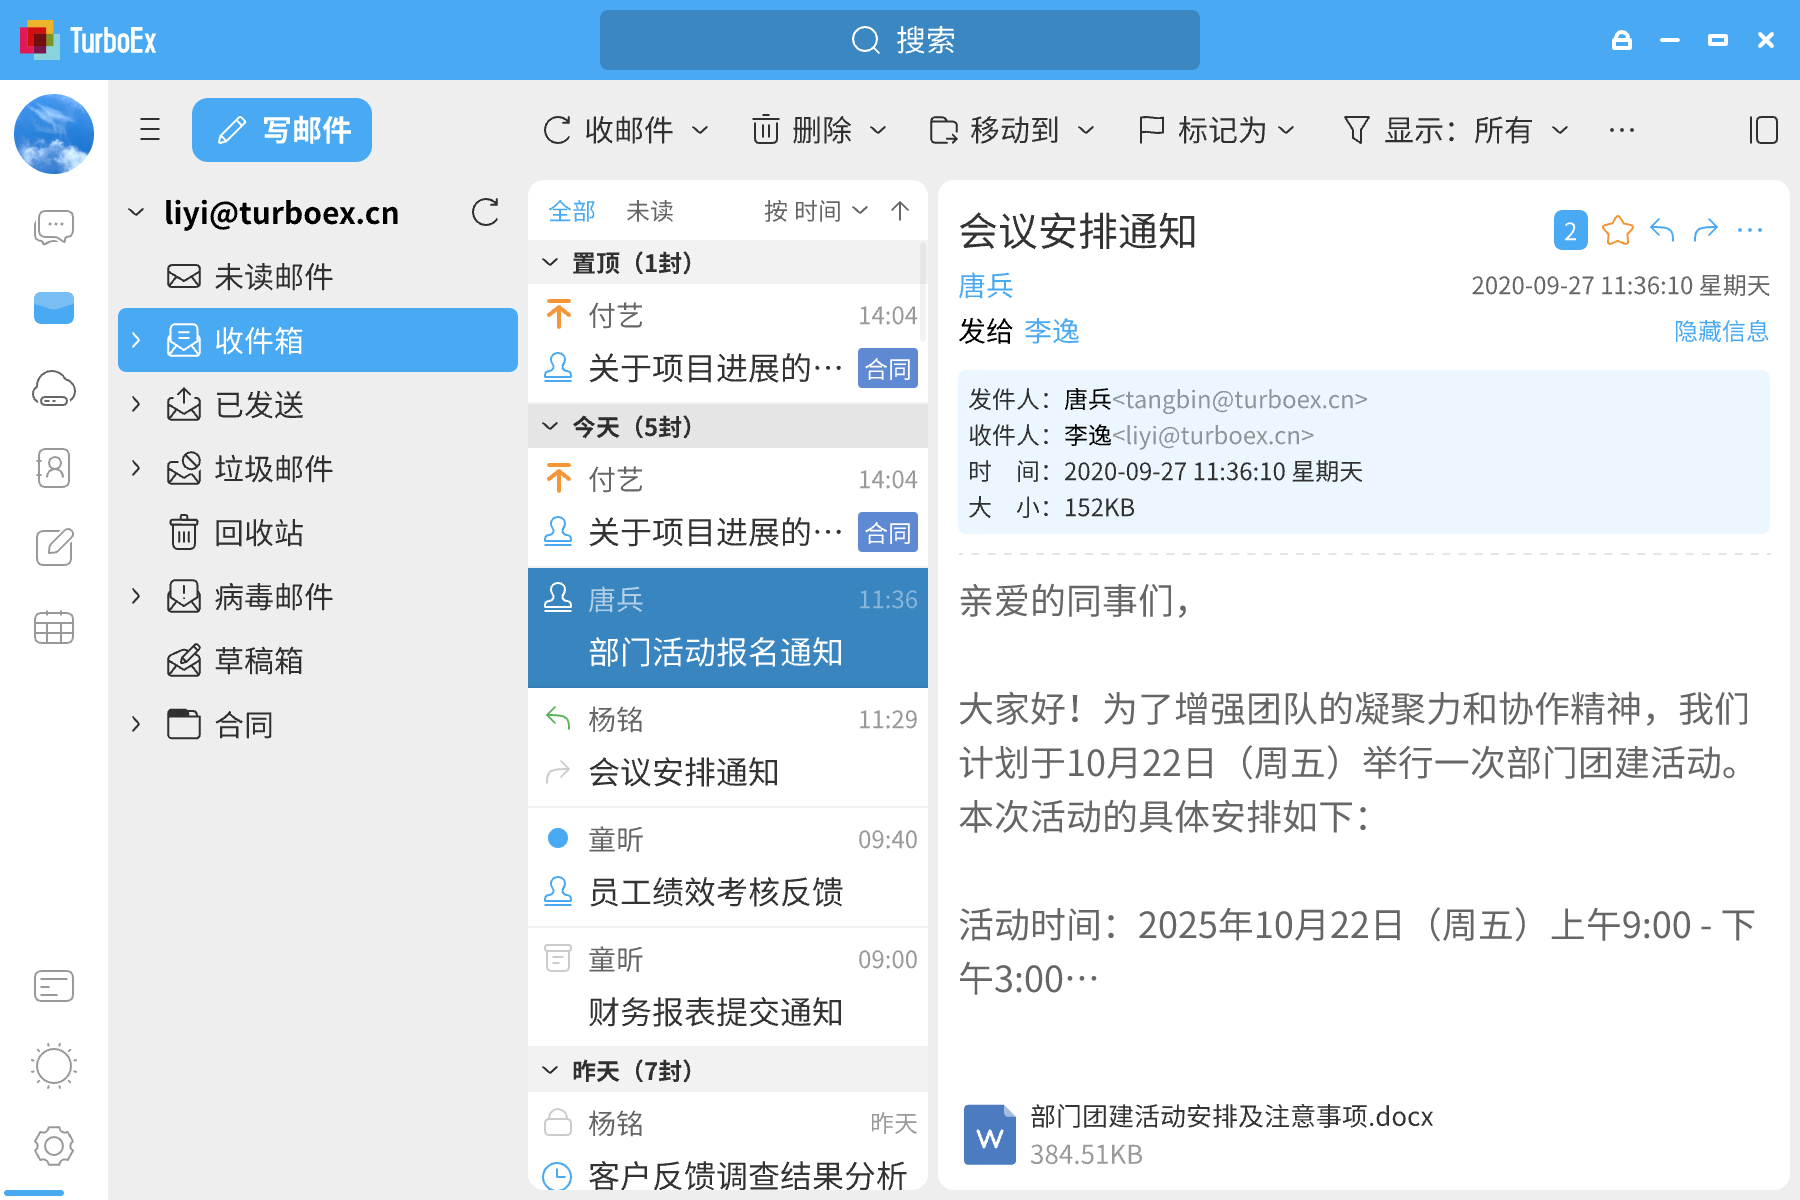The width and height of the screenshot is (1800, 1200).
Task: Open the chat messages panel in sidebar
Action: (54, 226)
